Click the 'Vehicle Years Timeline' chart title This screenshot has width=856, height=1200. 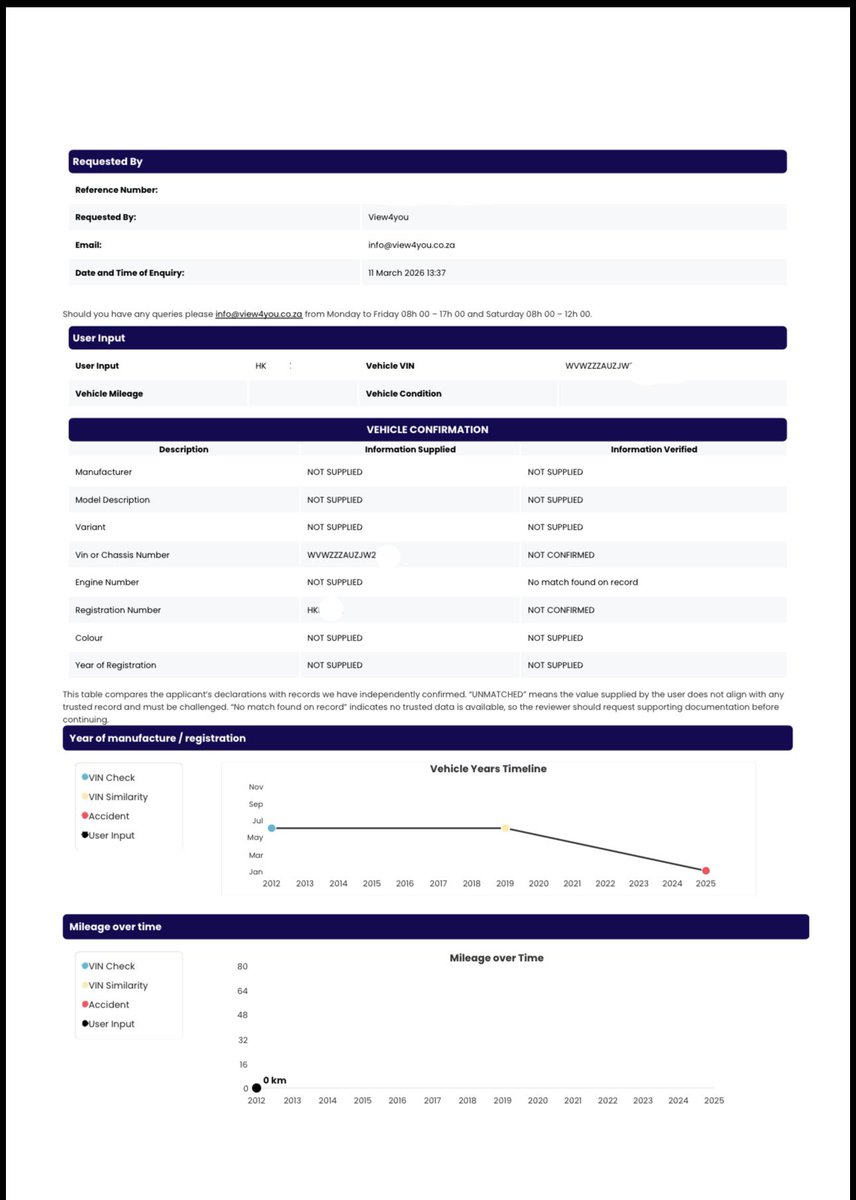[x=488, y=769]
